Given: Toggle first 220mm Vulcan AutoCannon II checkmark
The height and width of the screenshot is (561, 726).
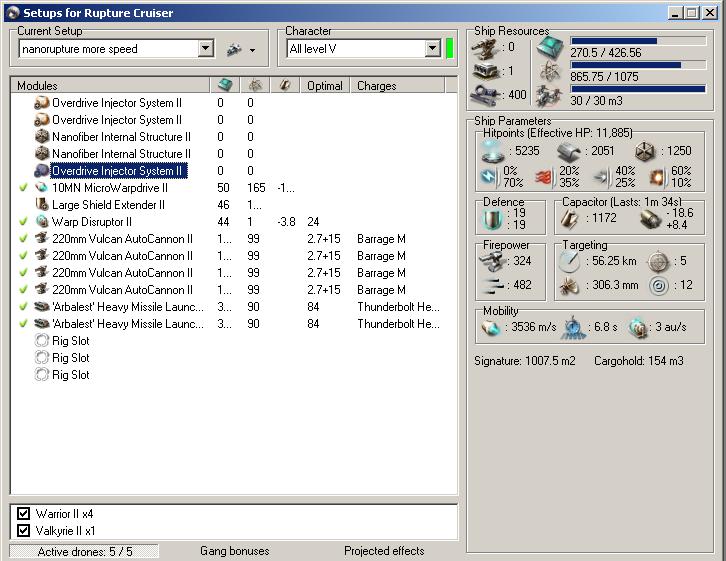Looking at the screenshot, I should pyautogui.click(x=23, y=239).
